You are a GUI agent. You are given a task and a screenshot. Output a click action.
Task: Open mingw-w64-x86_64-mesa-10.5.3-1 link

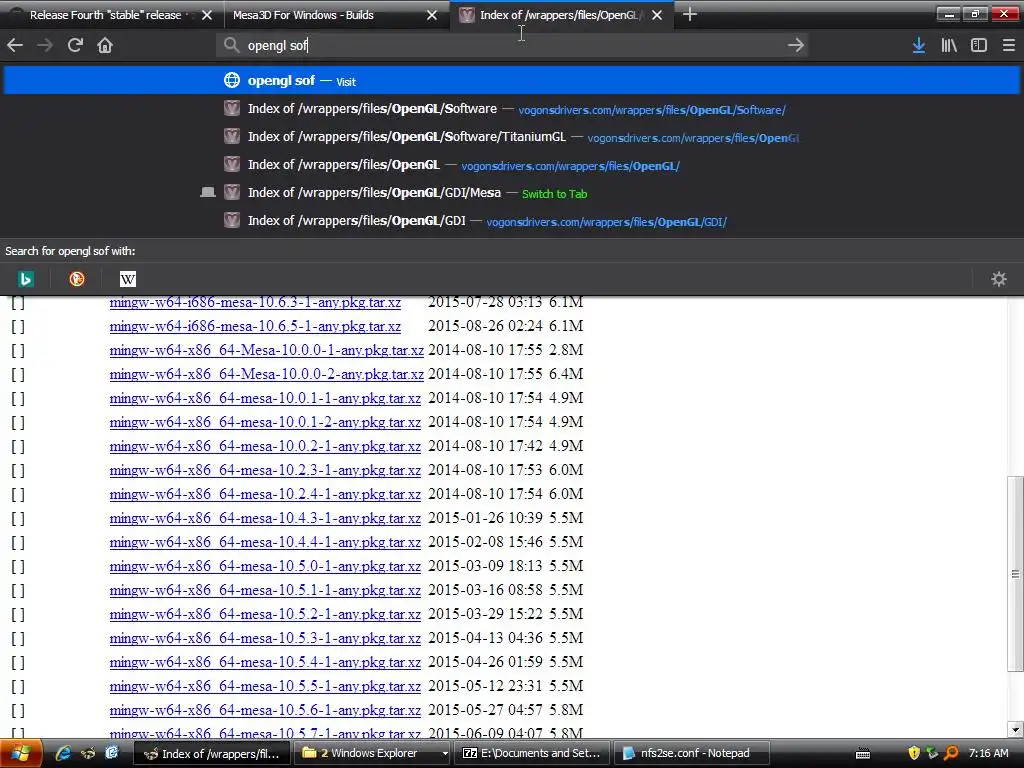coord(265,638)
